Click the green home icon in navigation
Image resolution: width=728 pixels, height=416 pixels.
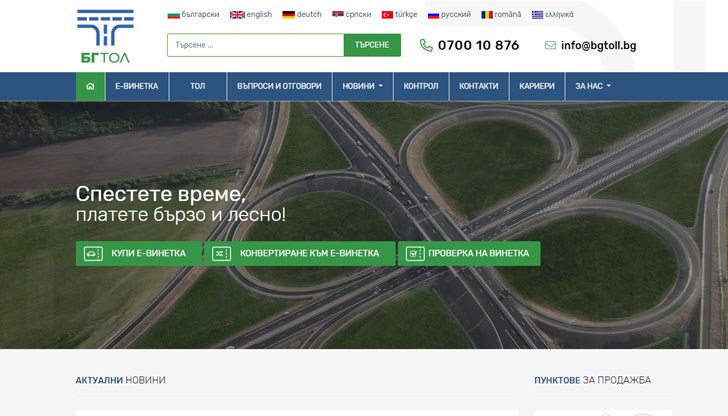91,86
